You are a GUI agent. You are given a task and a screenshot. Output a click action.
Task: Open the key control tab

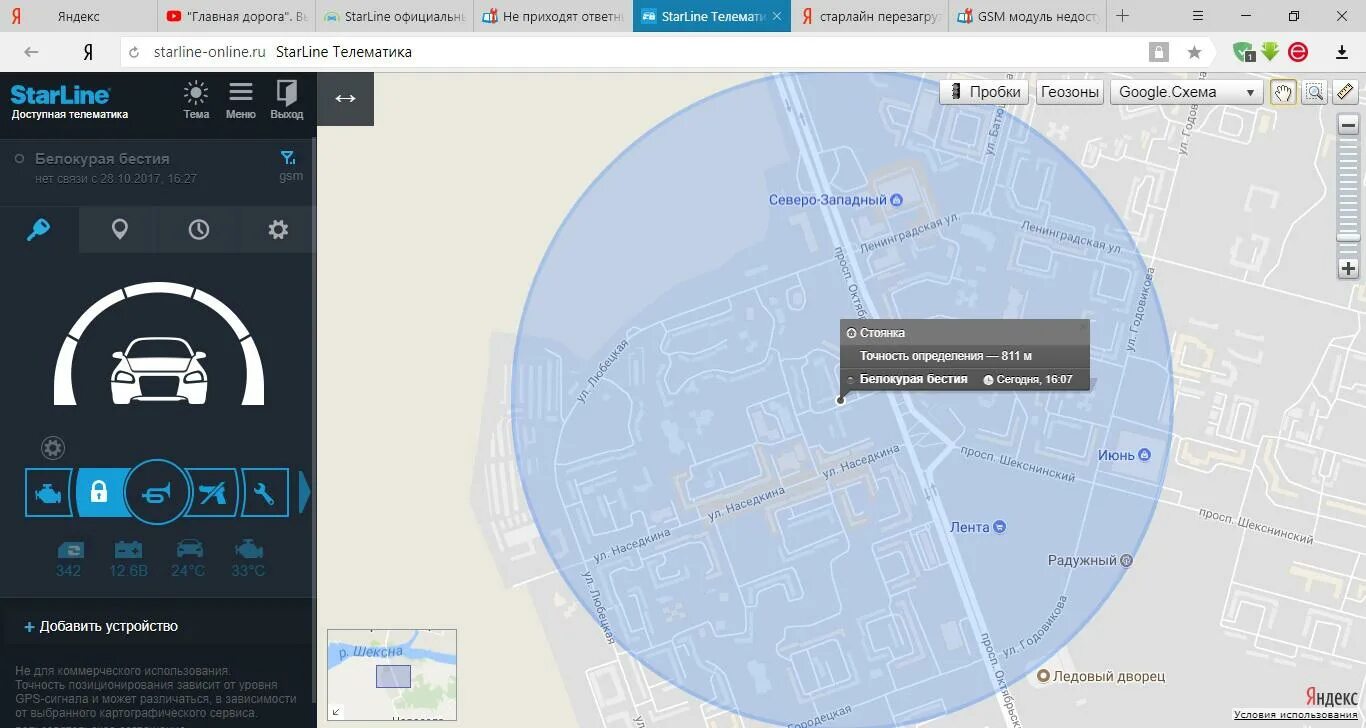tap(39, 229)
